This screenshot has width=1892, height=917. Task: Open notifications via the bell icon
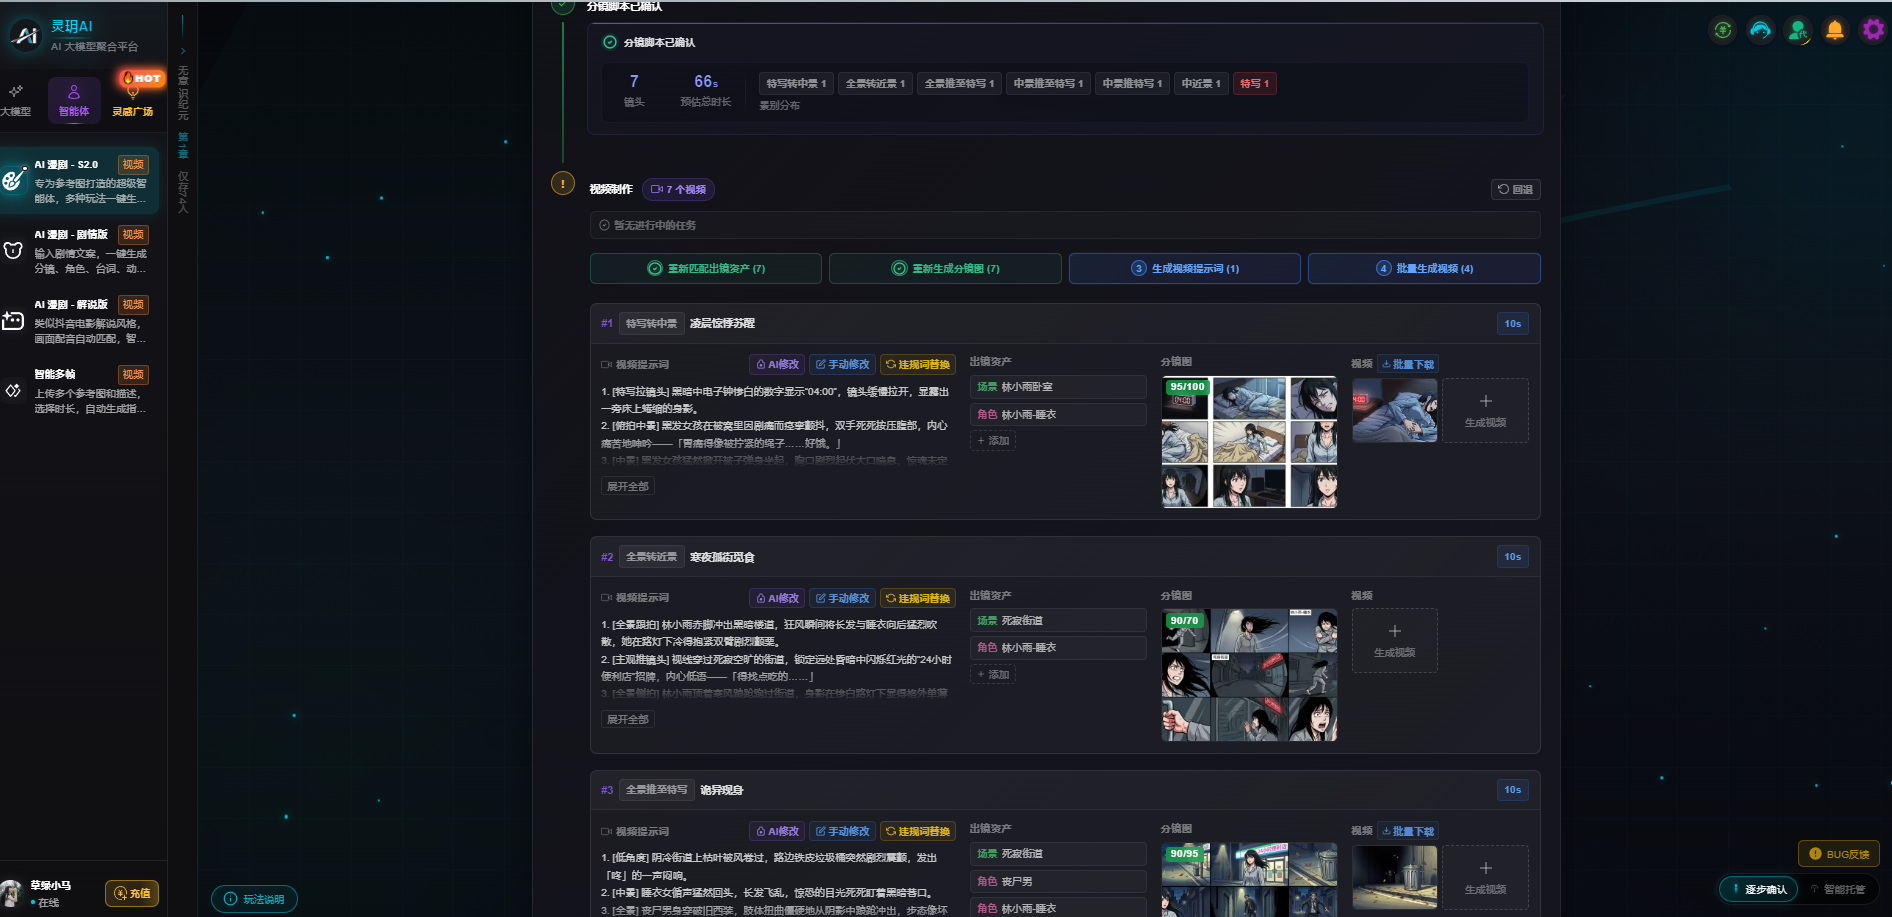click(x=1835, y=29)
